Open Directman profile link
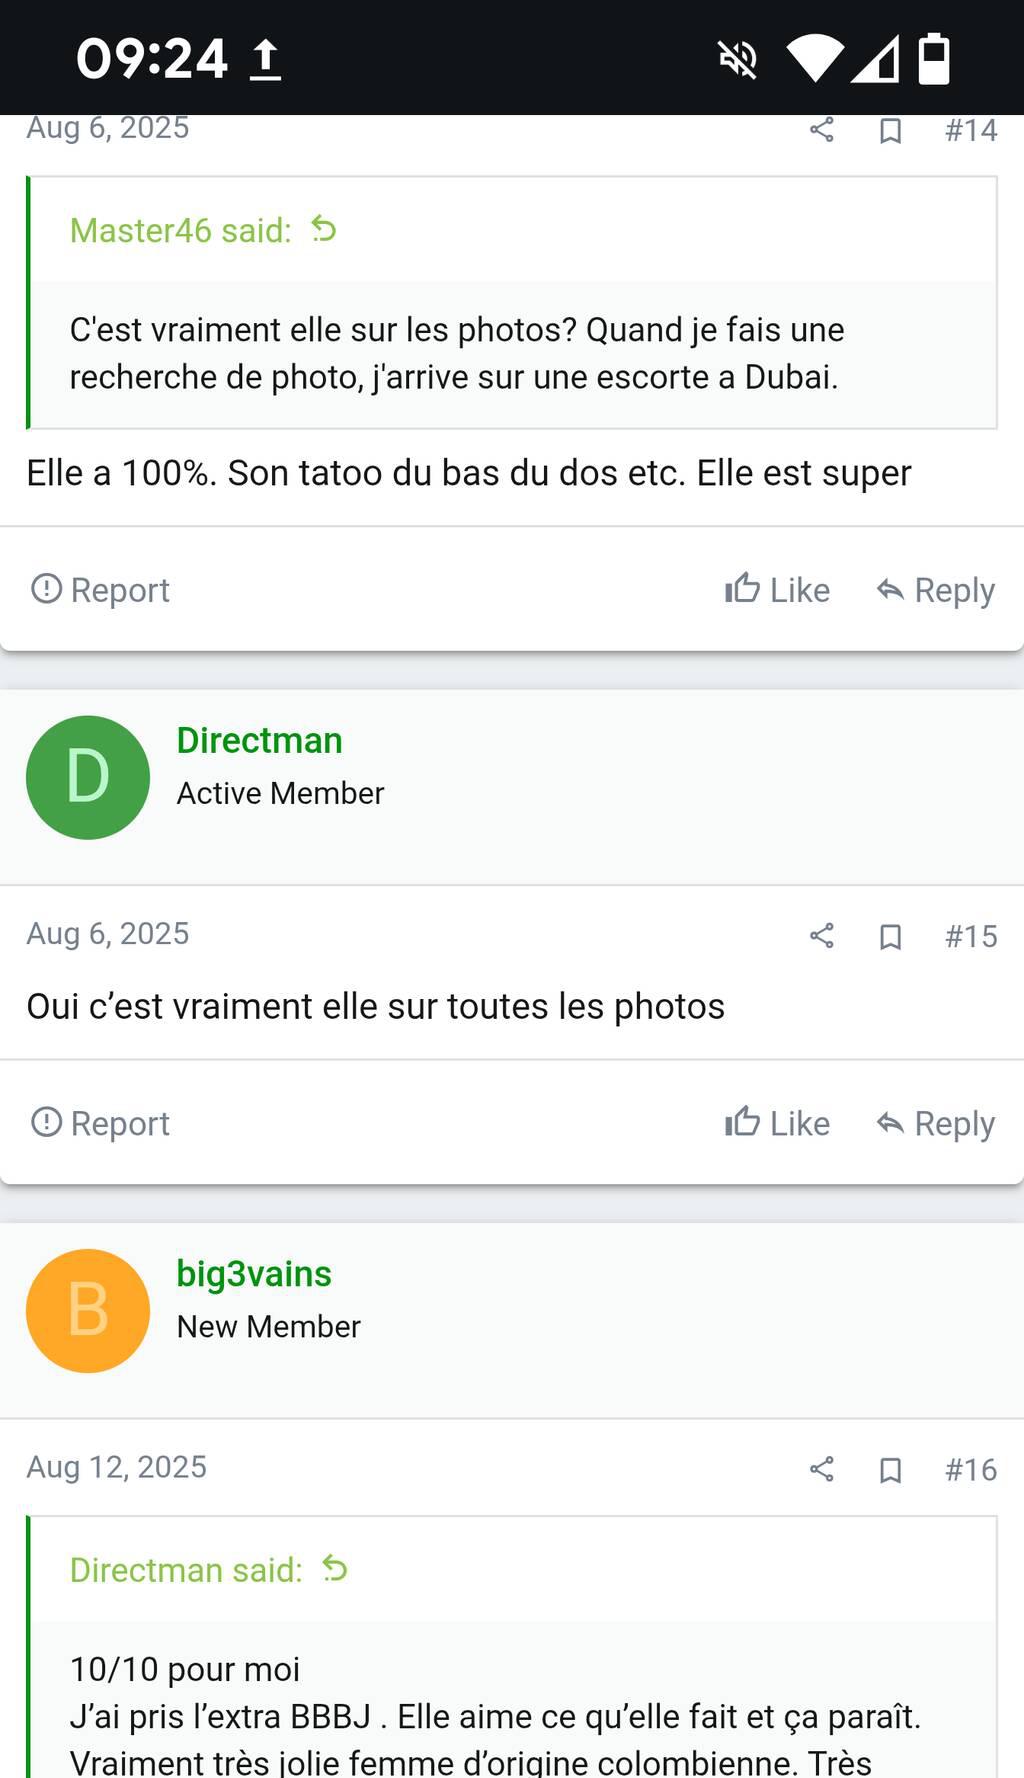The width and height of the screenshot is (1024, 1778). (x=259, y=741)
